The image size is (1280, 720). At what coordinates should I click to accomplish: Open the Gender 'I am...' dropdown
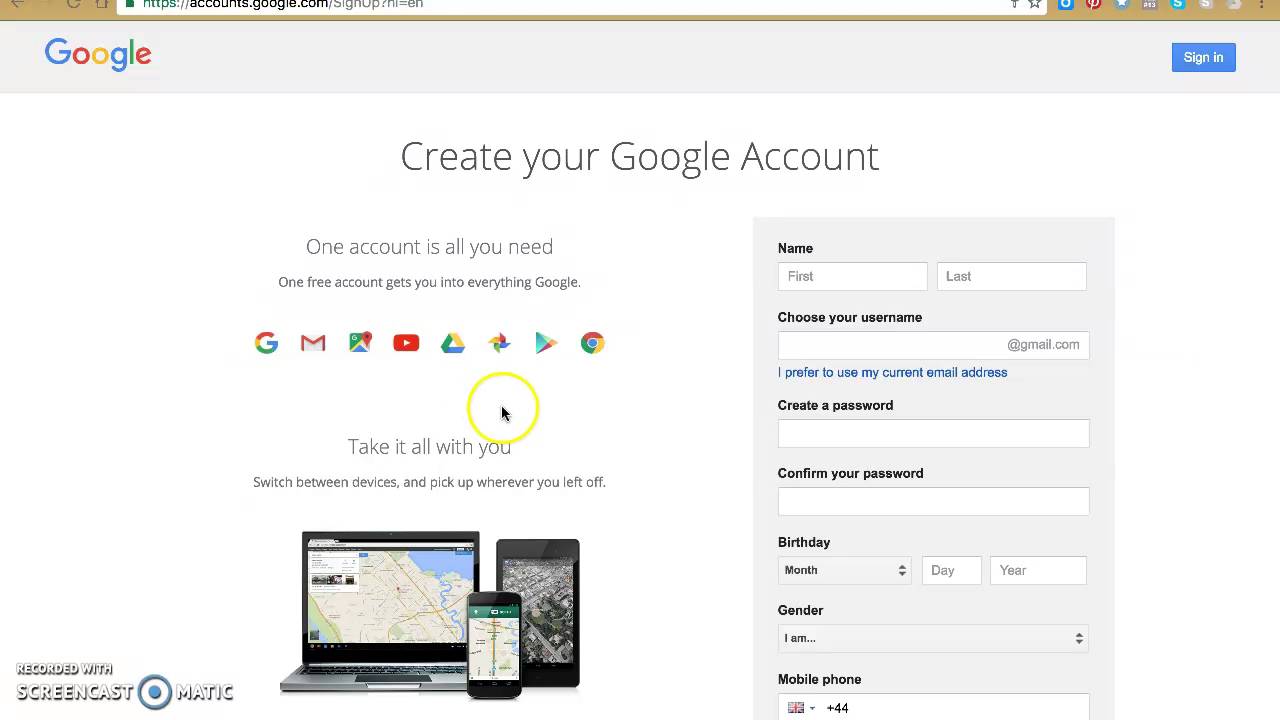tap(933, 638)
